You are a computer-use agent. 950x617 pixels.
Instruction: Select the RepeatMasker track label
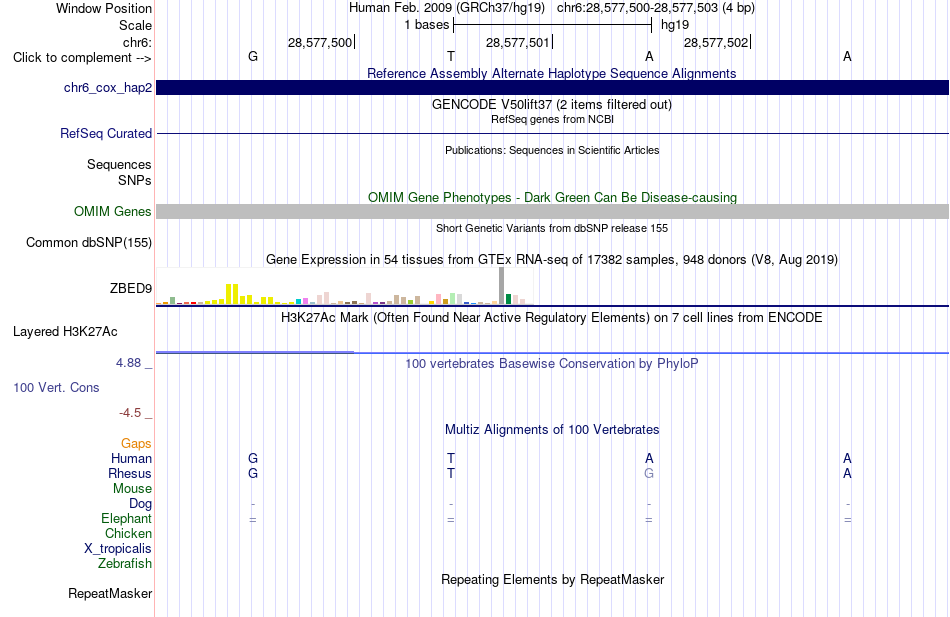click(x=110, y=593)
